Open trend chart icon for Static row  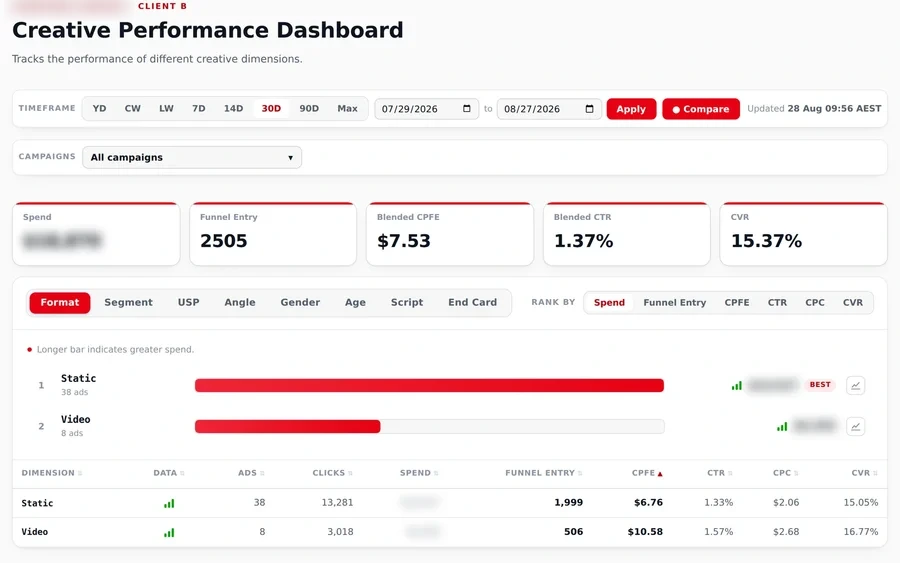point(855,385)
